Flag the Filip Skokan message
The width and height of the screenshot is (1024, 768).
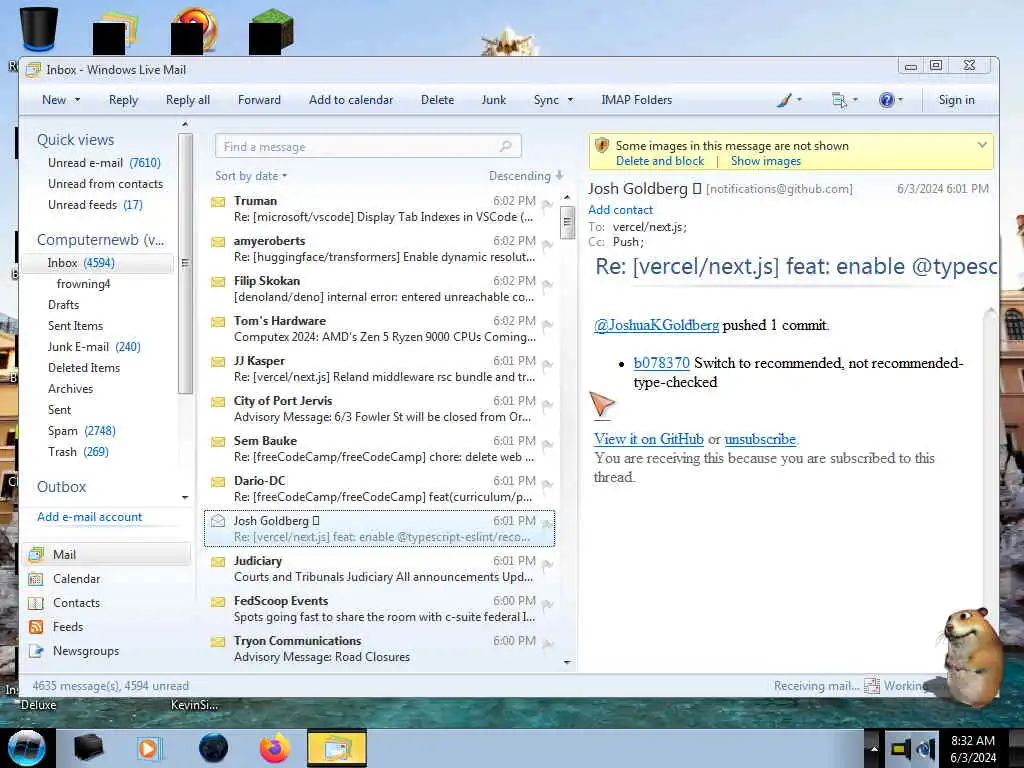coord(548,285)
